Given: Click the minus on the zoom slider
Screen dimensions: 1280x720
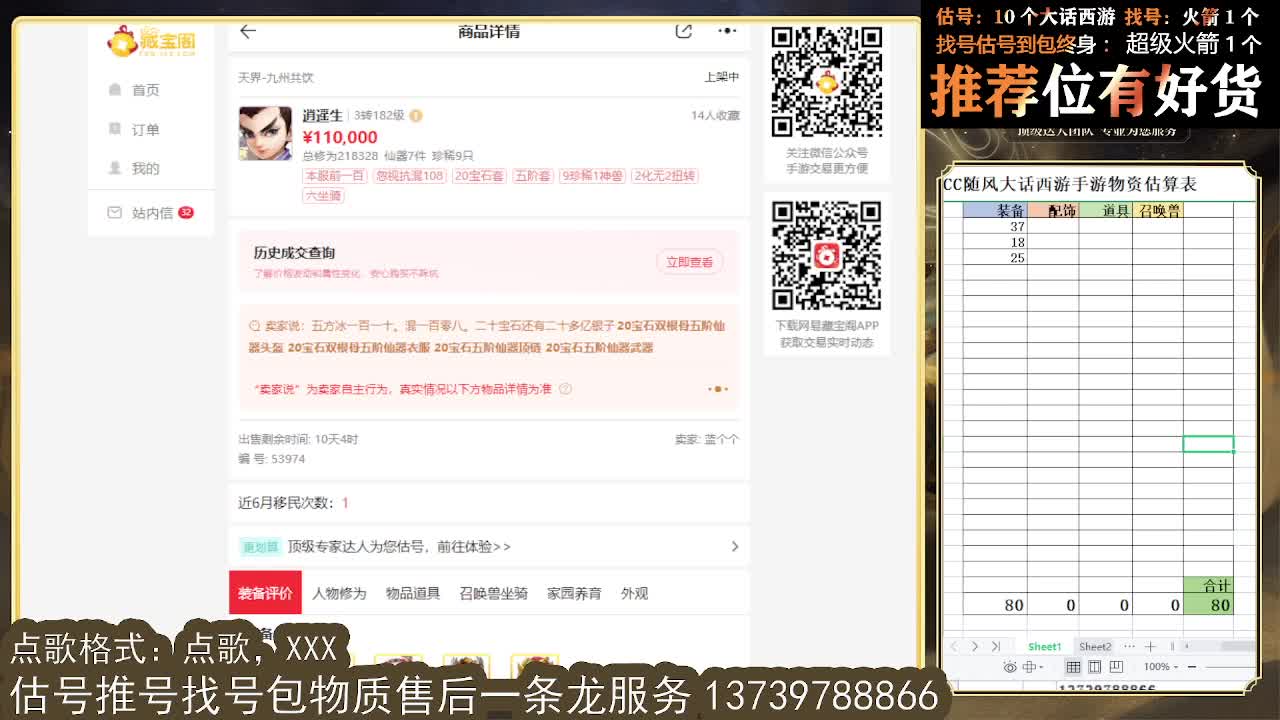Looking at the screenshot, I should (x=1192, y=666).
